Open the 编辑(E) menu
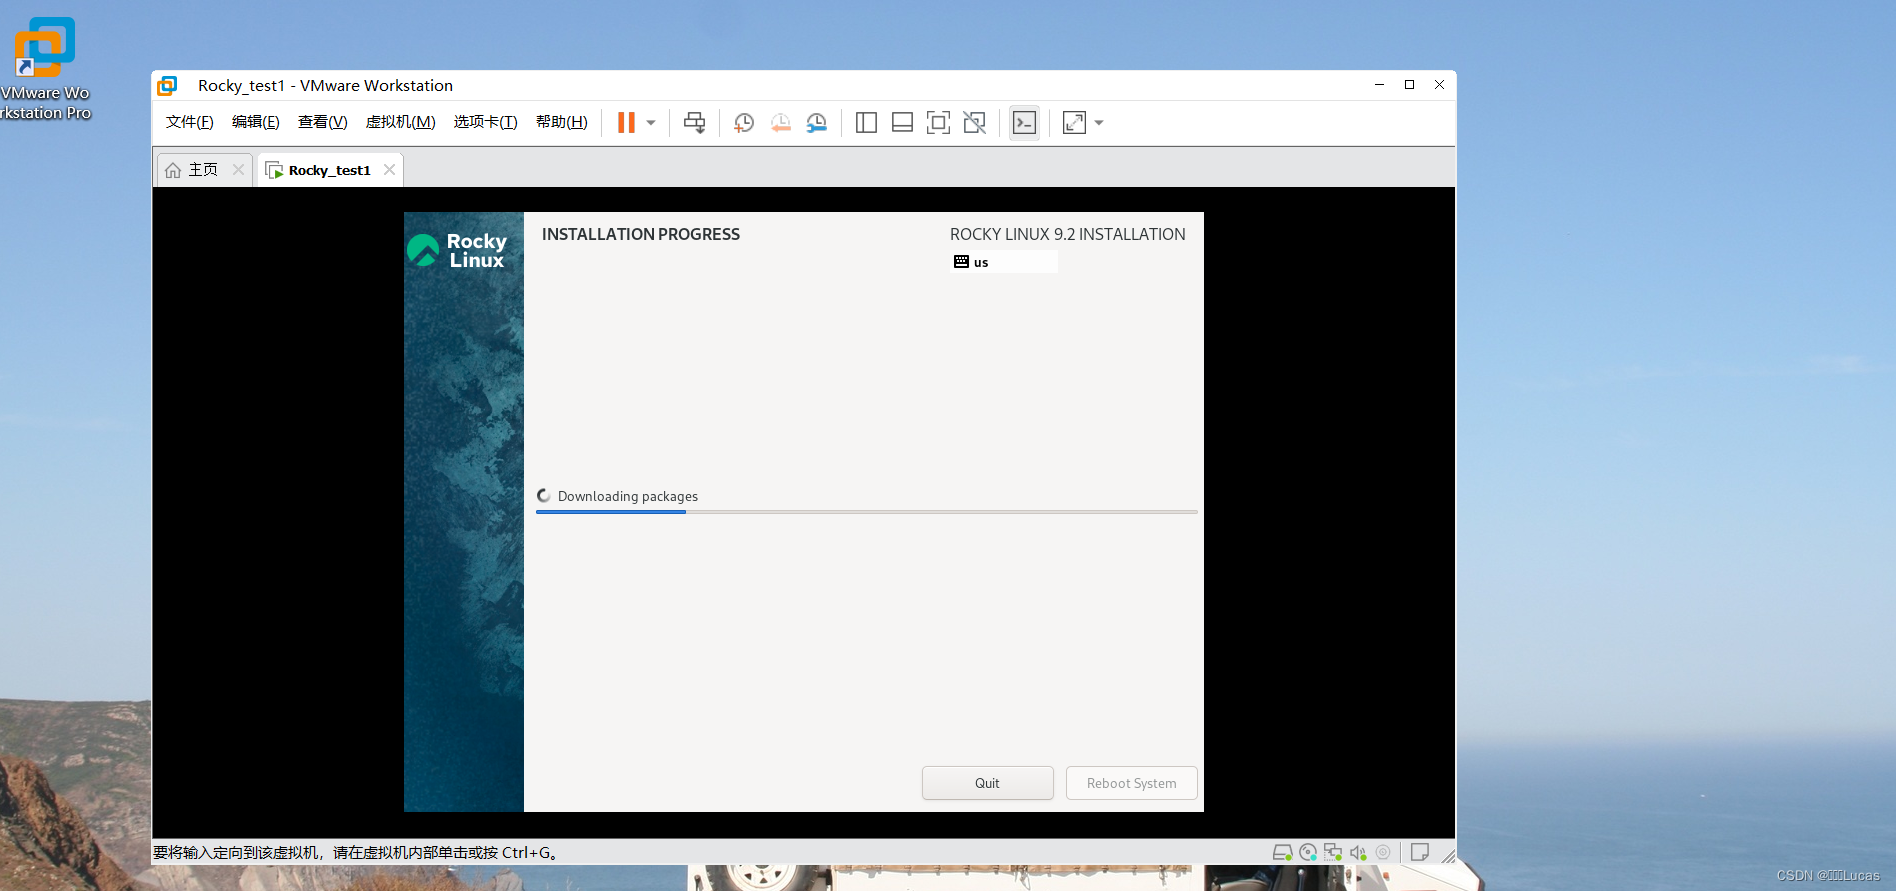 pos(256,122)
